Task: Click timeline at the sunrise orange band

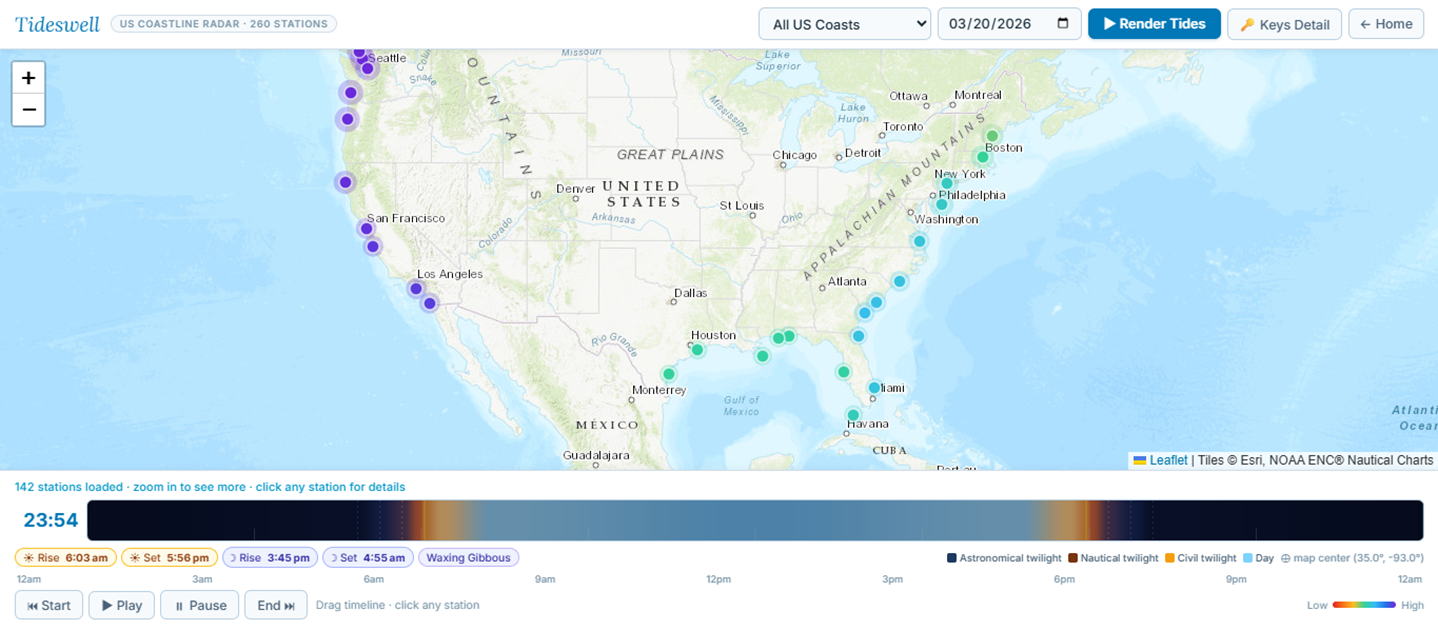Action: coord(423,520)
